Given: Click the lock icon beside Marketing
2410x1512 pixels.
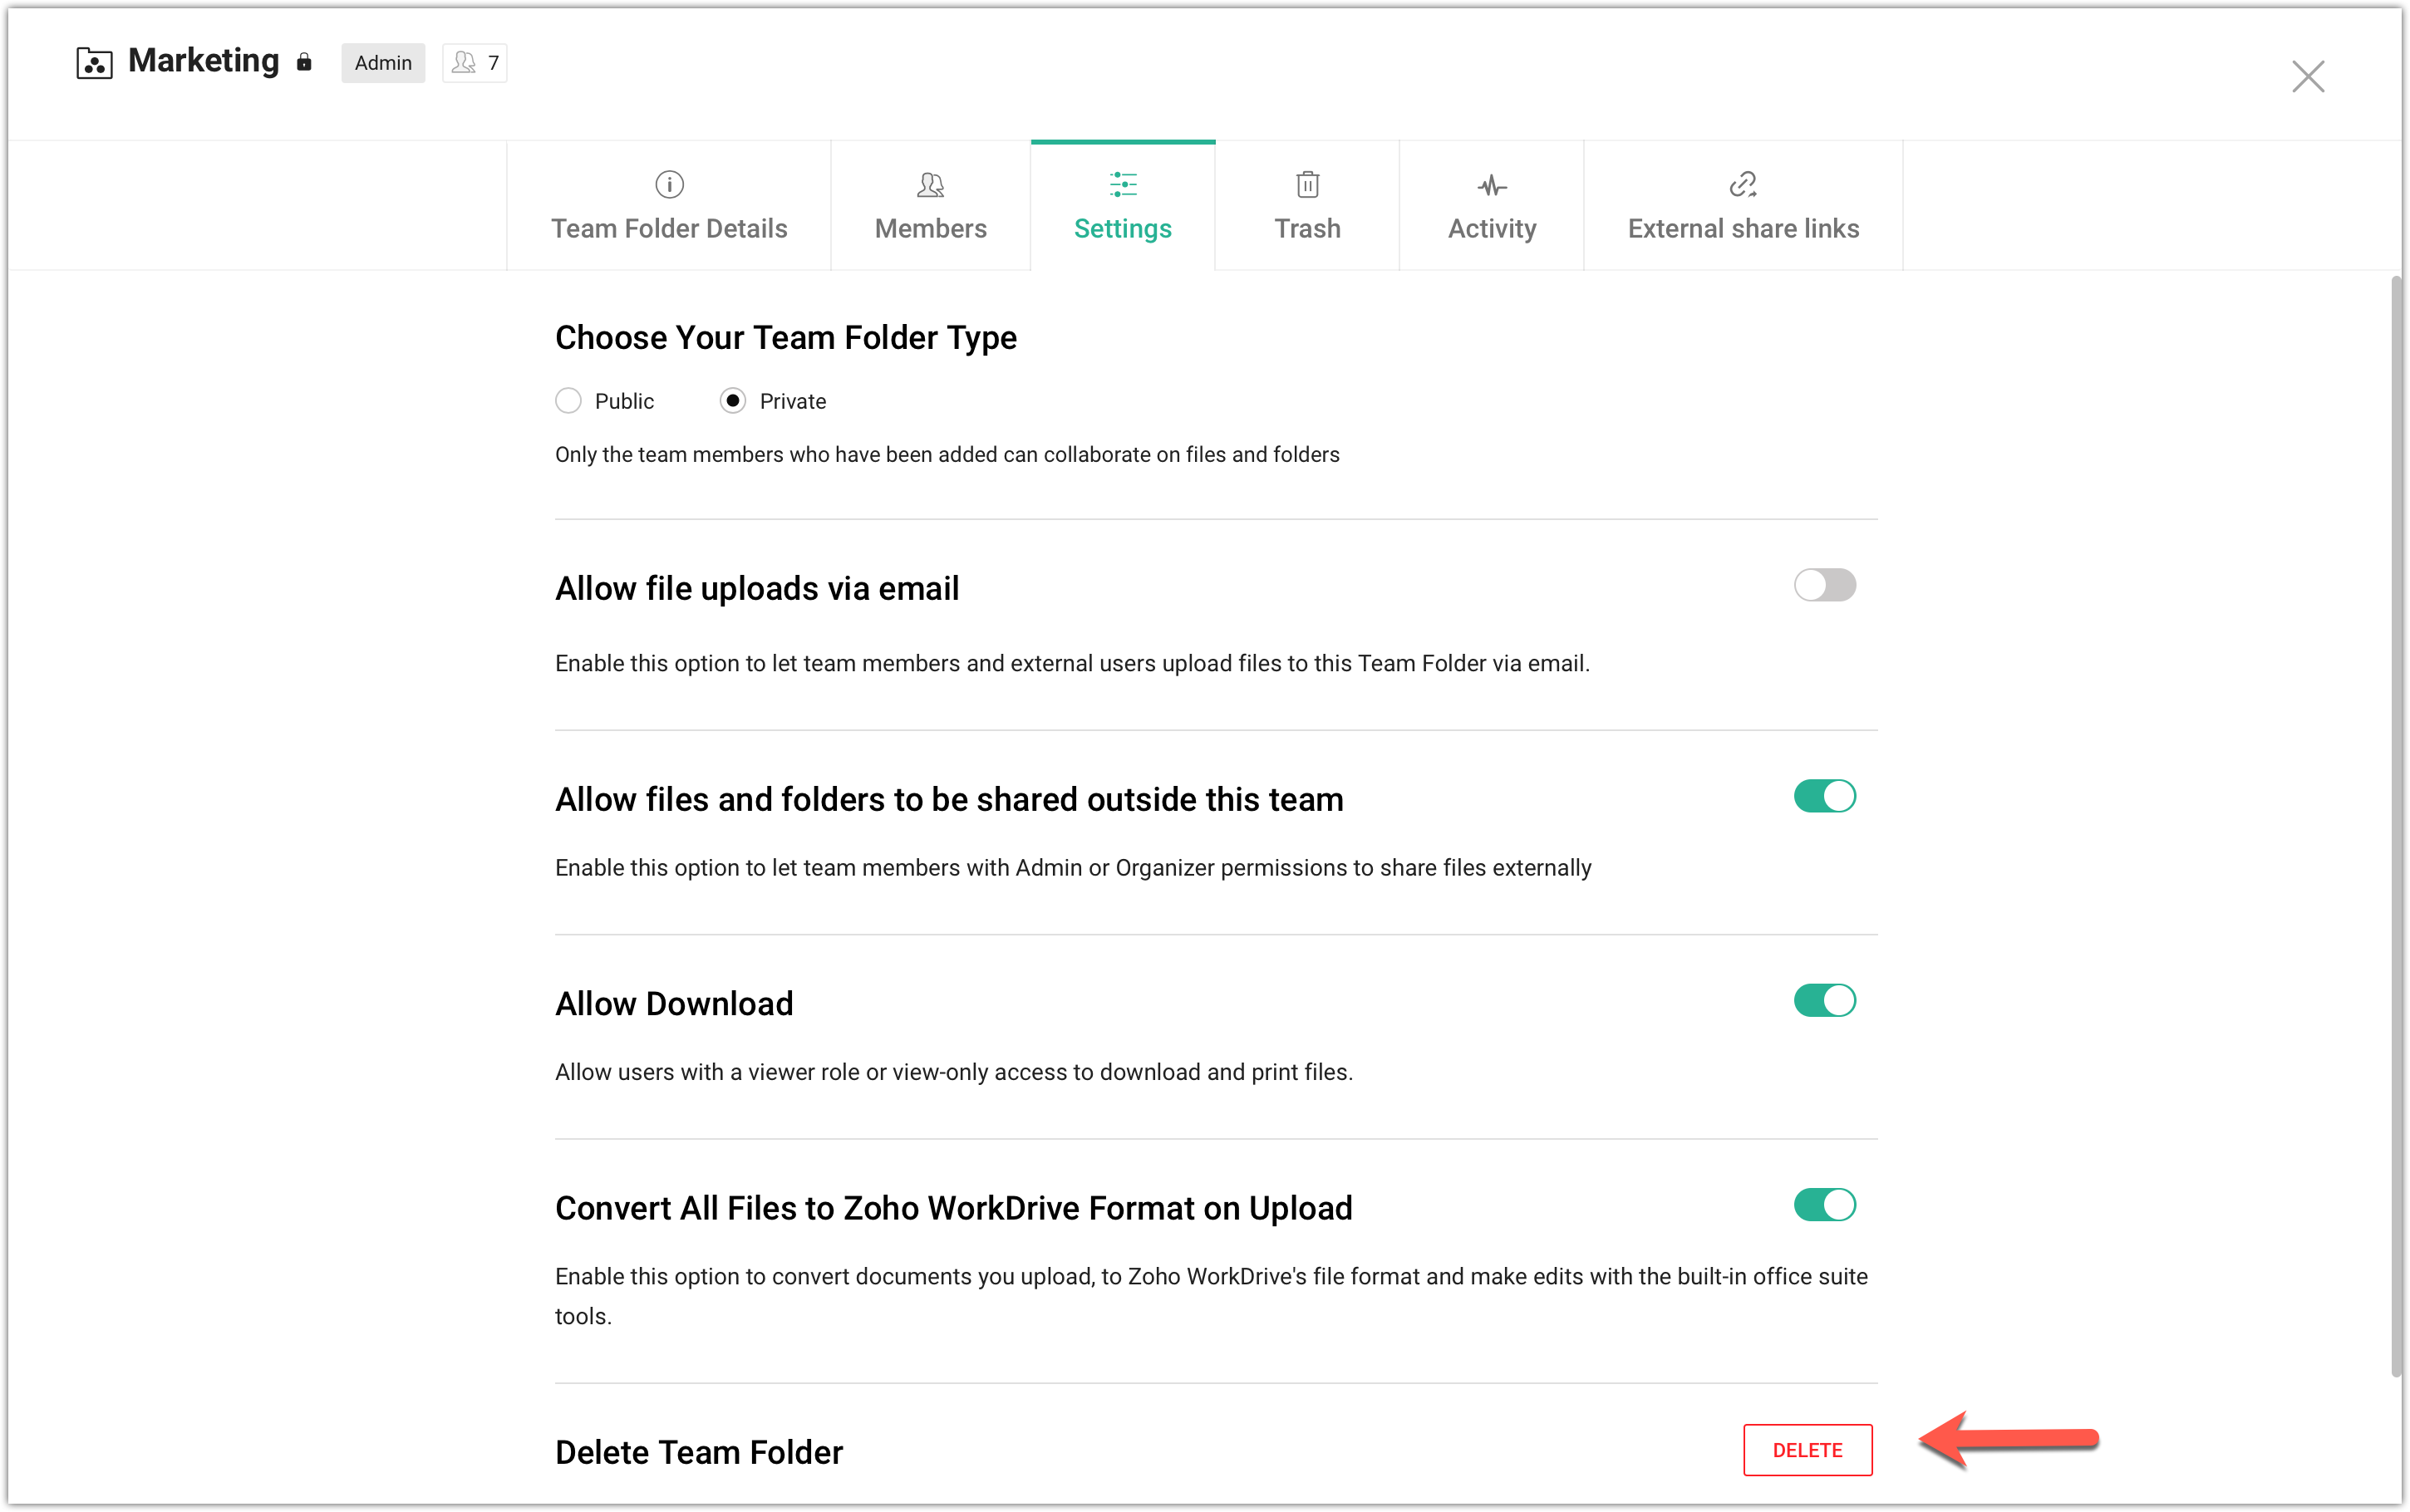Looking at the screenshot, I should [304, 63].
